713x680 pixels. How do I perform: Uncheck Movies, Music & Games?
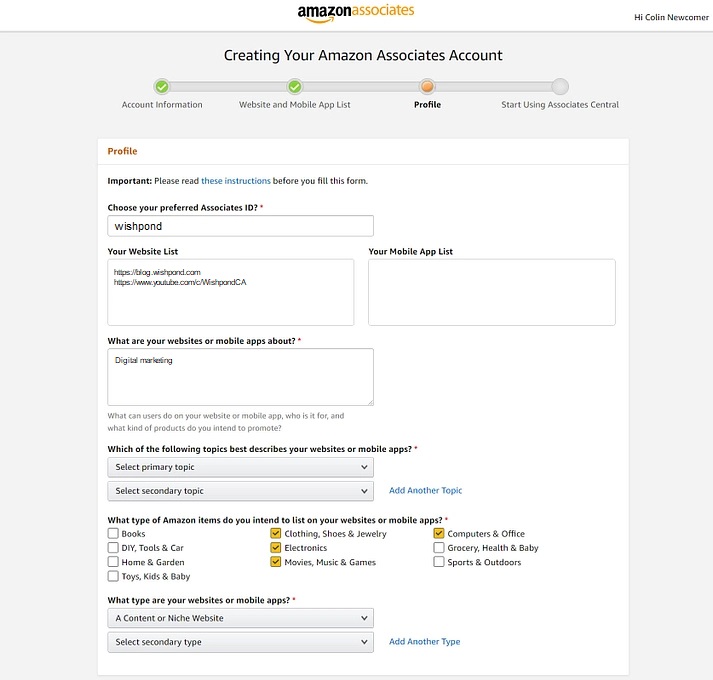tap(276, 562)
